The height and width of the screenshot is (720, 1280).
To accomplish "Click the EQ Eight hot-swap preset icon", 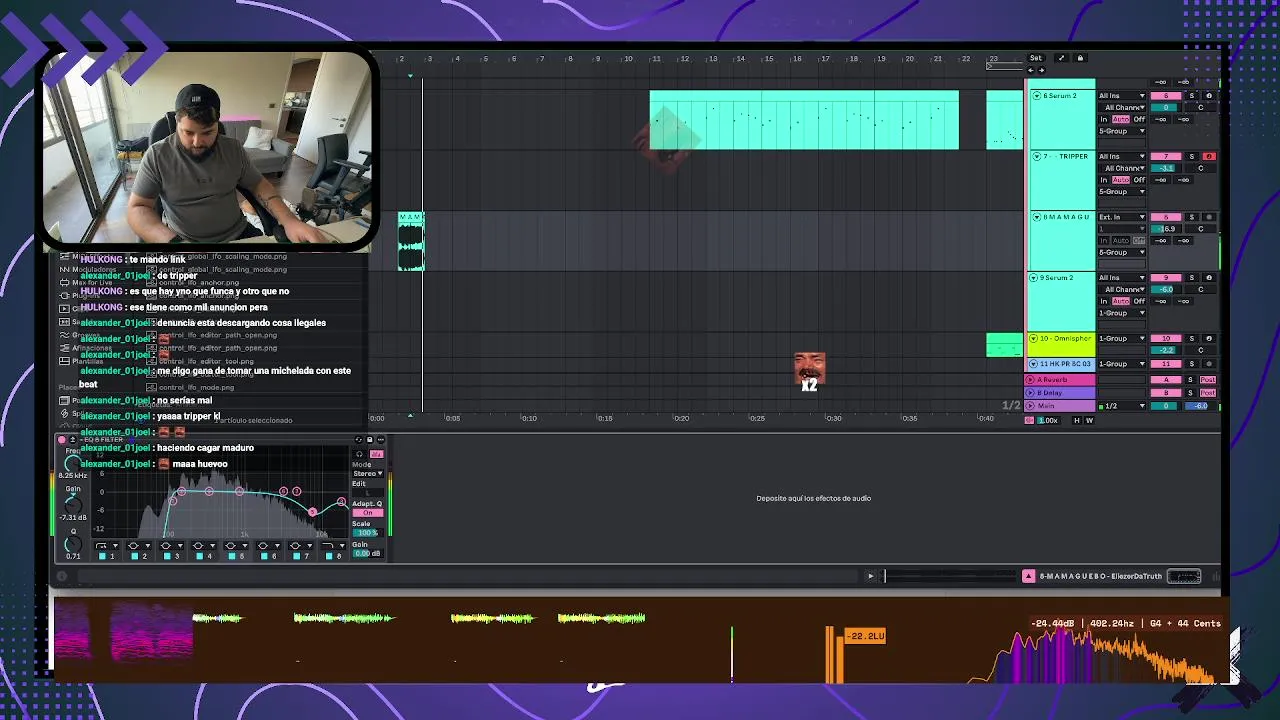I will click(359, 440).
